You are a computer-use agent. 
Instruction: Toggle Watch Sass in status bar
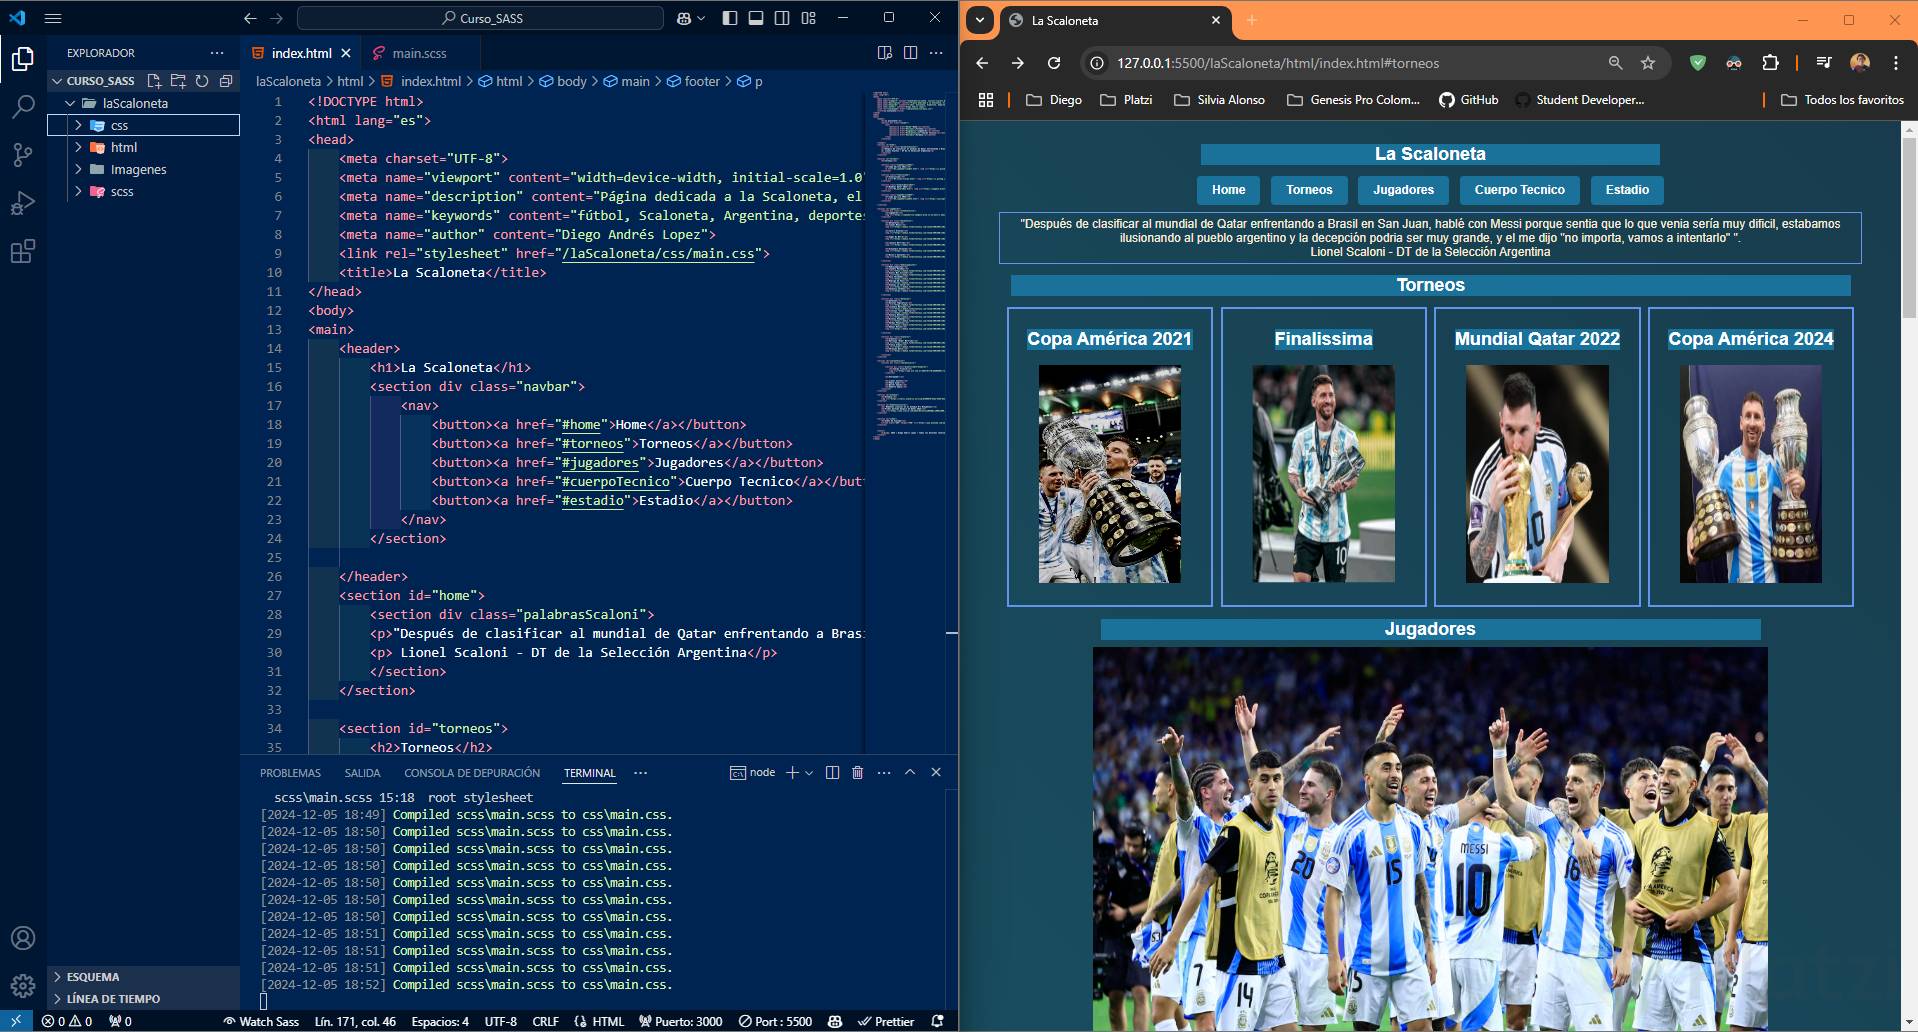(261, 1021)
